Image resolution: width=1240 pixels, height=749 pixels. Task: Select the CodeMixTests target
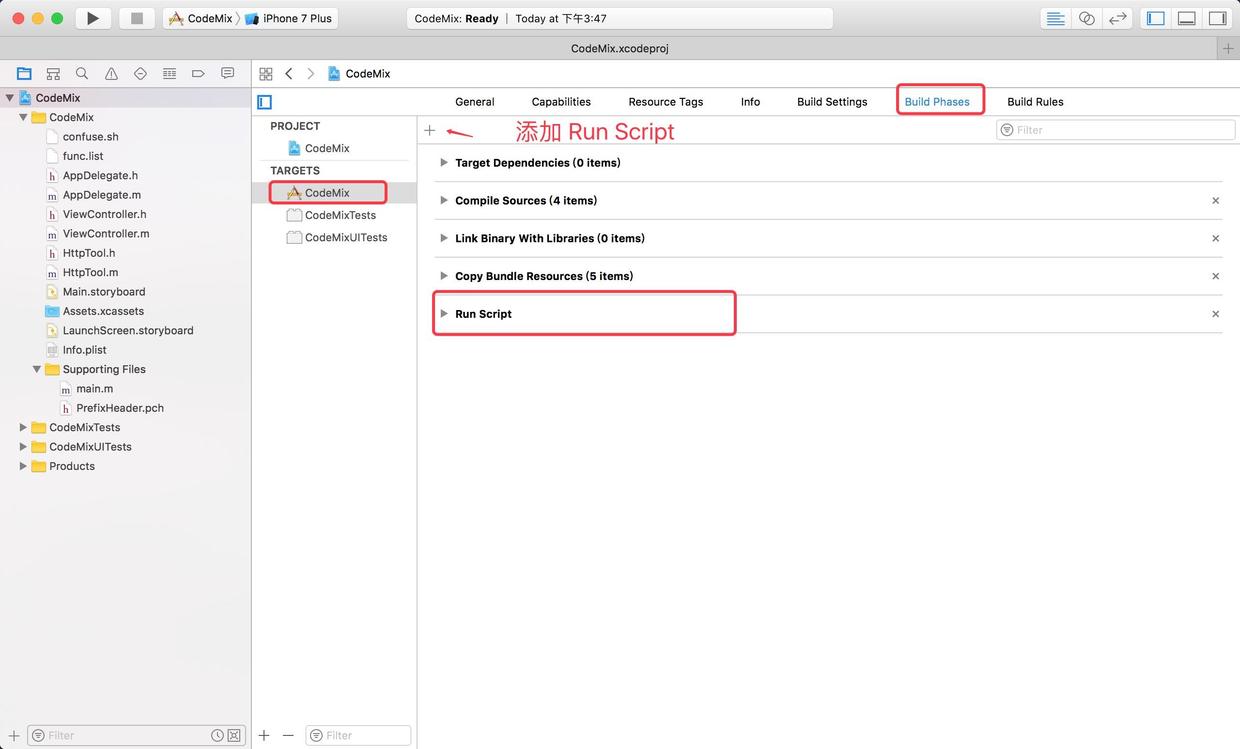coord(331,215)
